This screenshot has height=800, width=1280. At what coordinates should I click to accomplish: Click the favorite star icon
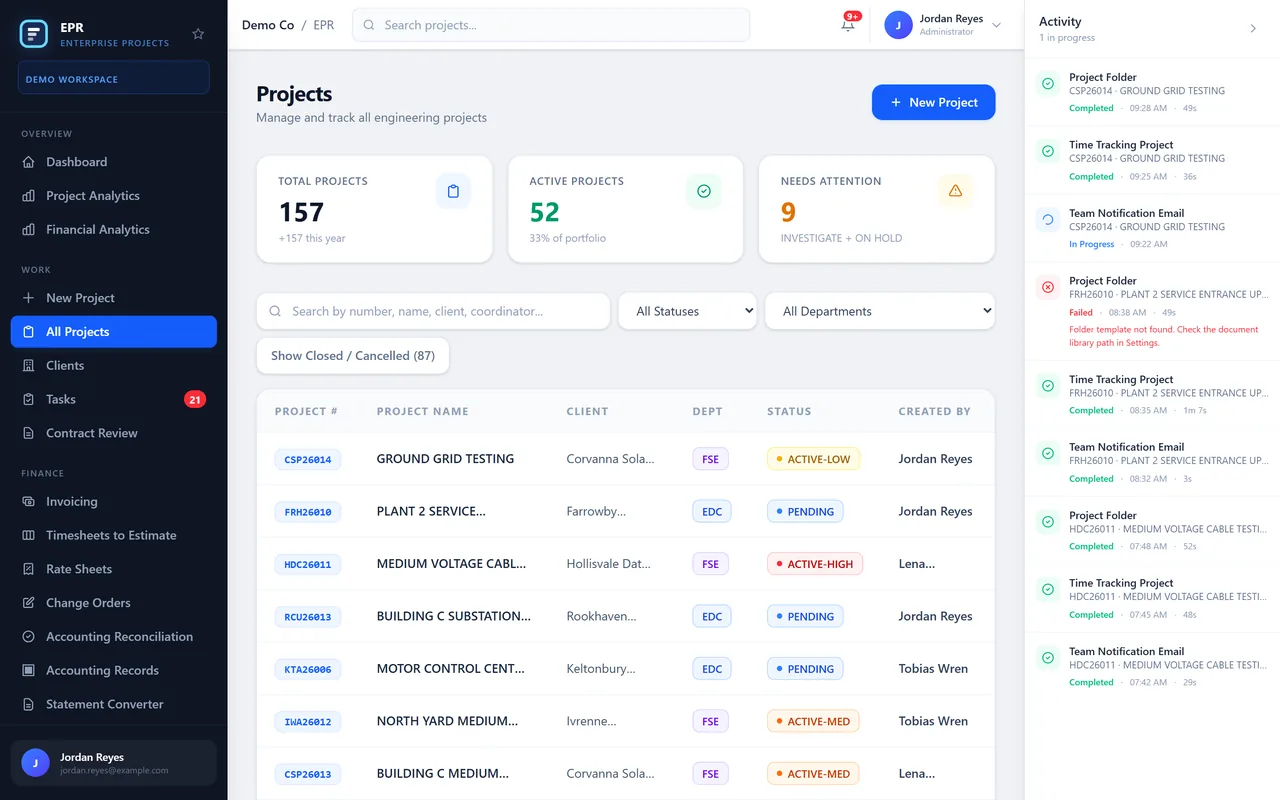tap(198, 34)
